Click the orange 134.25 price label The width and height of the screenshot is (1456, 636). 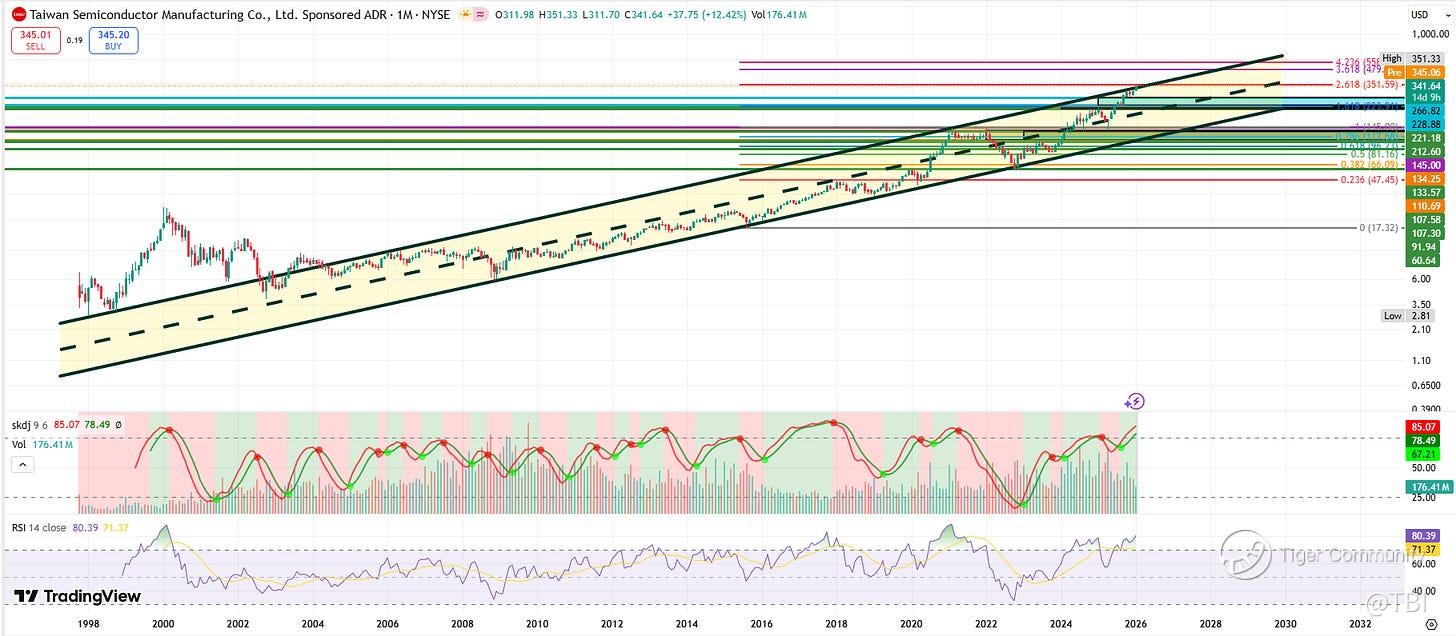point(1424,178)
